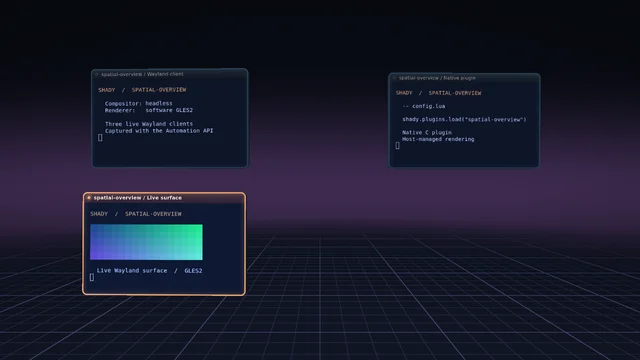
Task: Click 'SHADY / SPATIAL-OVERVIEW' header in Live surface window
Action: [x=136, y=214]
